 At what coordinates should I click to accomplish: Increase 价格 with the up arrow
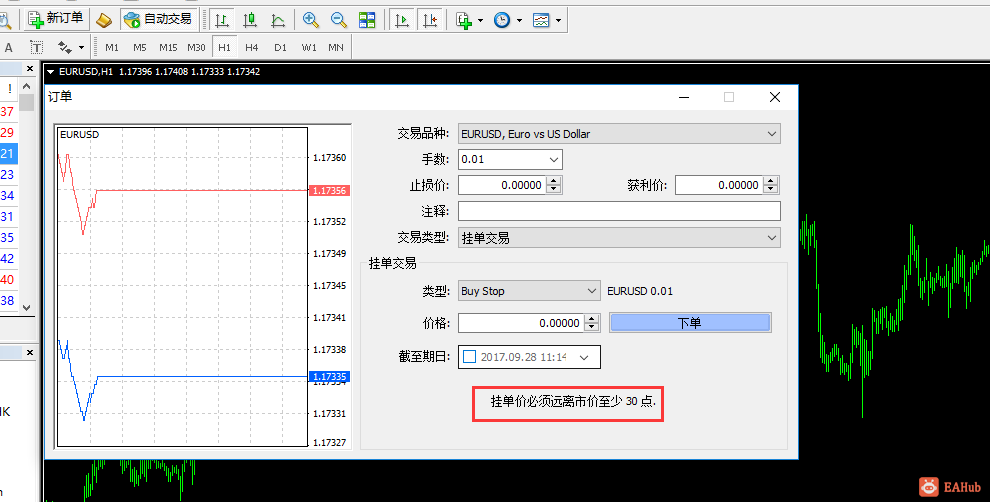592,319
